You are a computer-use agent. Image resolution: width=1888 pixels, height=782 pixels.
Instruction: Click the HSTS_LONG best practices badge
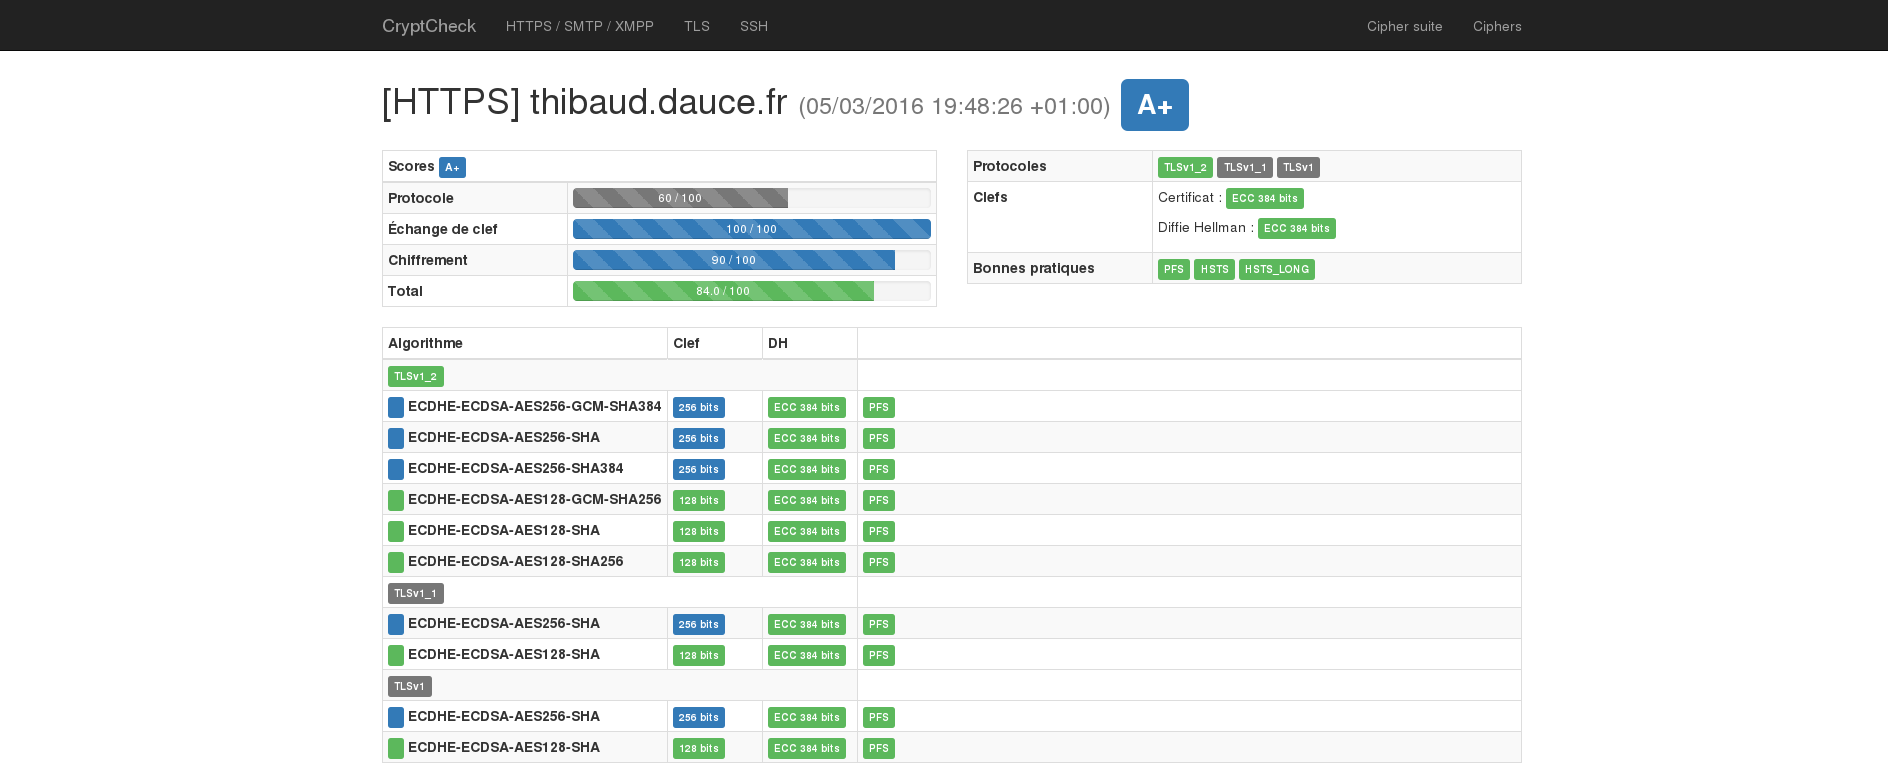tap(1276, 269)
